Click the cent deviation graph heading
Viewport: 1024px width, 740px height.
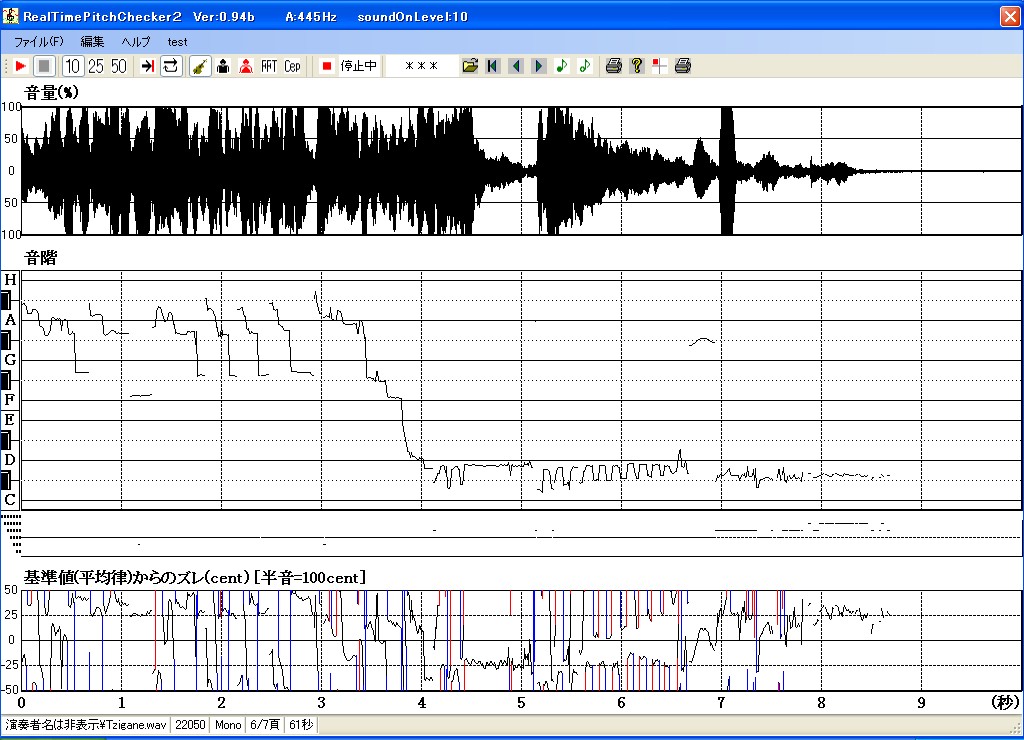click(195, 577)
